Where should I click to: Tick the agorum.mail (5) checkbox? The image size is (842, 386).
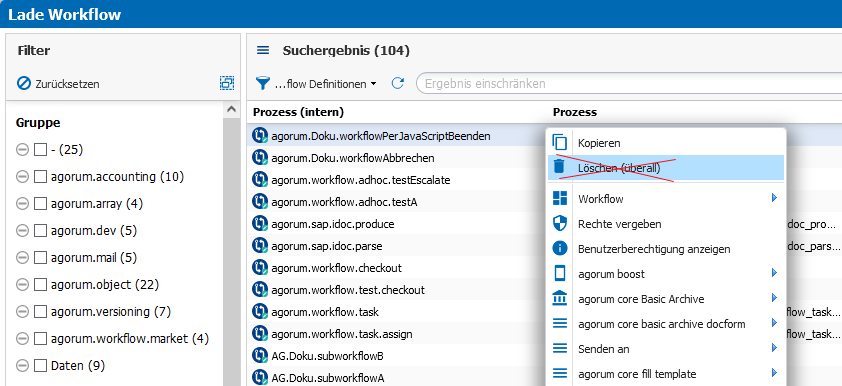pos(40,258)
